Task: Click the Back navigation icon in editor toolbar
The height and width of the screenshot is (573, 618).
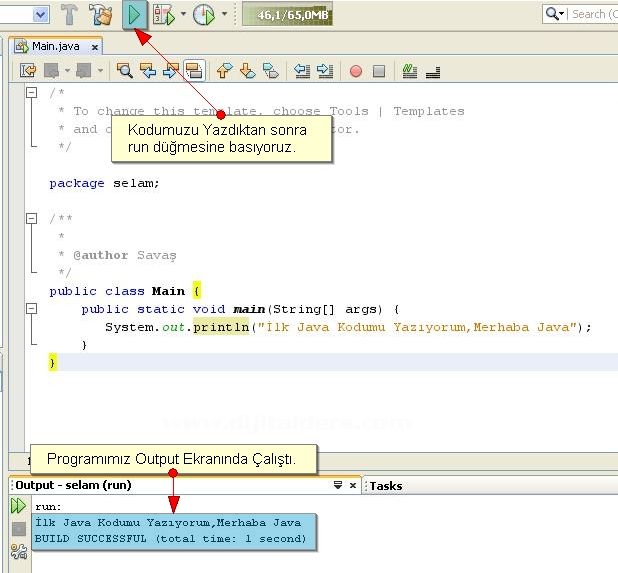Action: pyautogui.click(x=51, y=71)
